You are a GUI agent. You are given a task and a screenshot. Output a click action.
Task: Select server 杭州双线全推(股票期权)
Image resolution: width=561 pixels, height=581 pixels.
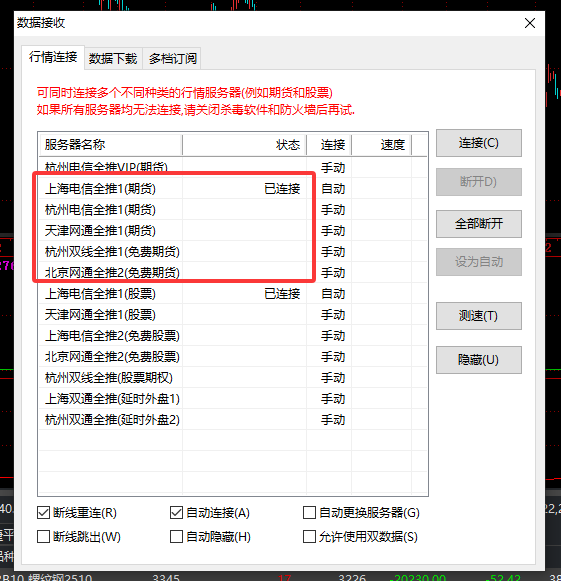pyautogui.click(x=233, y=378)
